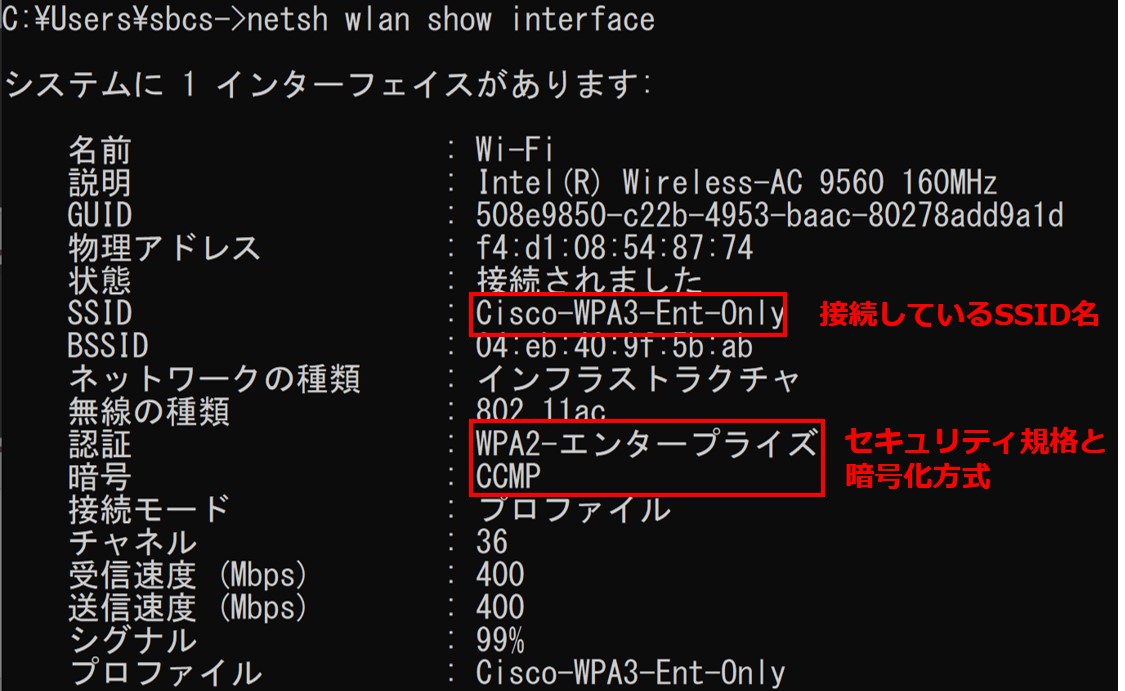Click the '物理アドレス' label

coord(164,248)
